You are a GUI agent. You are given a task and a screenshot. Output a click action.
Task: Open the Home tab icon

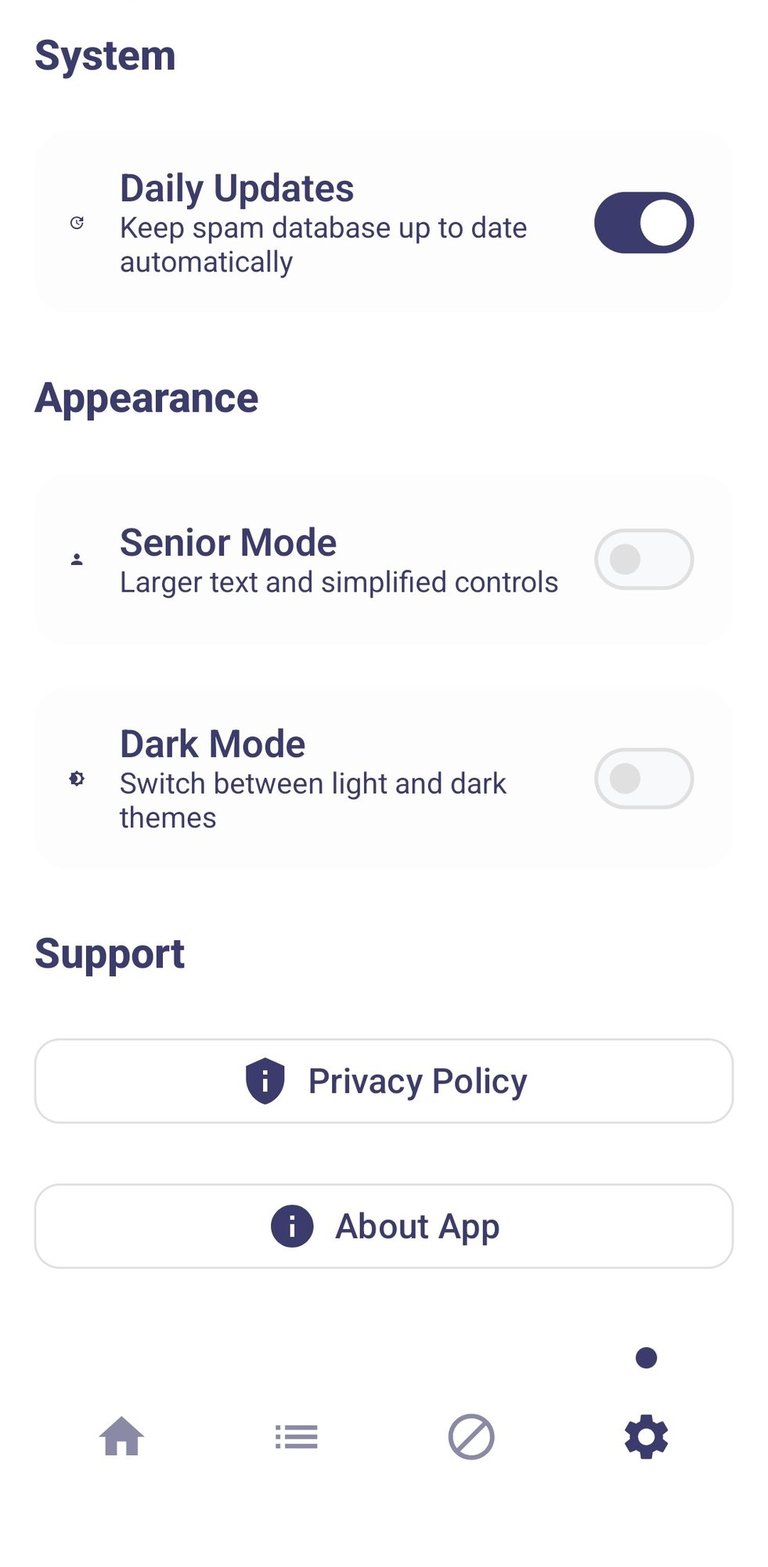point(122,1437)
